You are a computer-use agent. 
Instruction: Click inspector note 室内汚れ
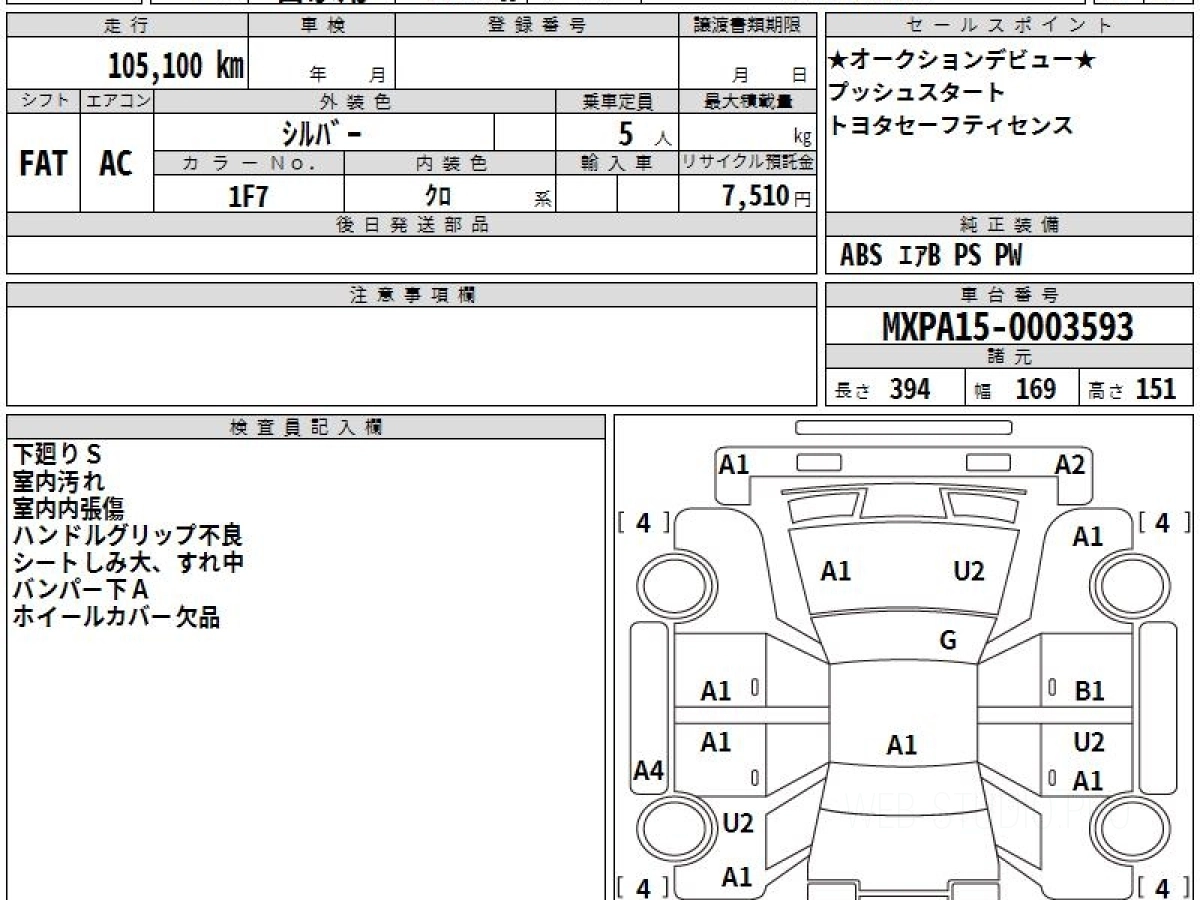coord(59,481)
